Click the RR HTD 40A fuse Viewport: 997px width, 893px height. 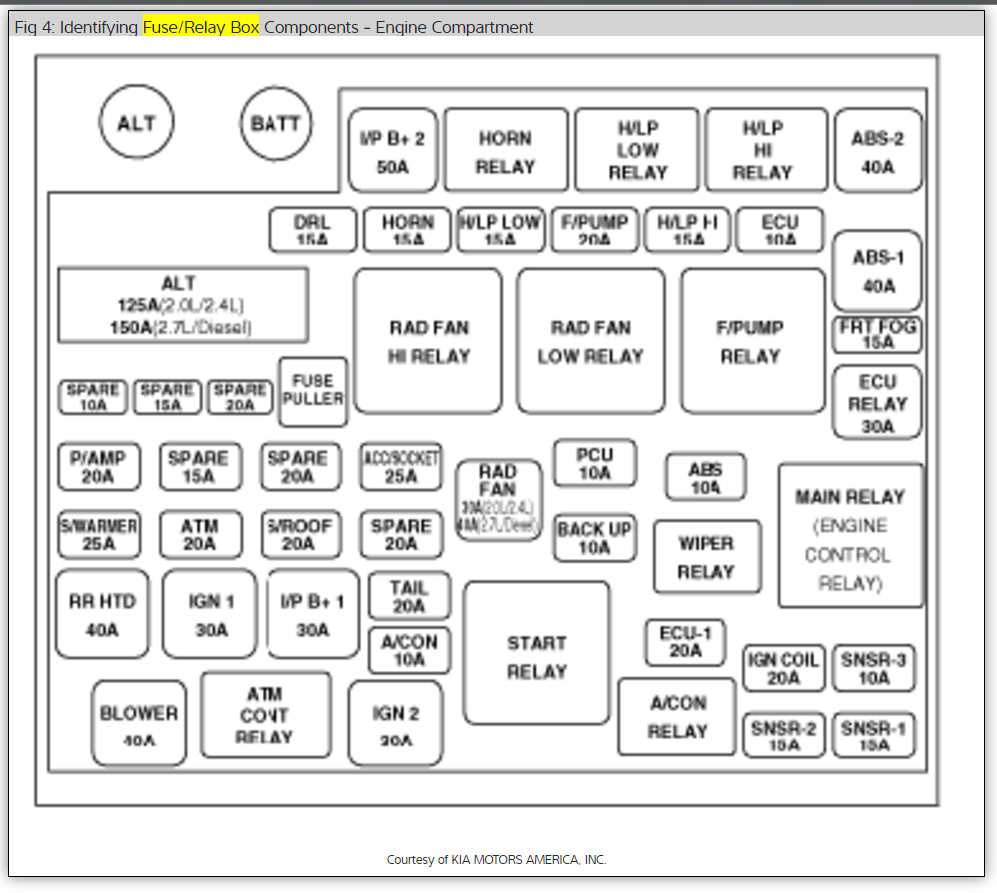click(102, 614)
